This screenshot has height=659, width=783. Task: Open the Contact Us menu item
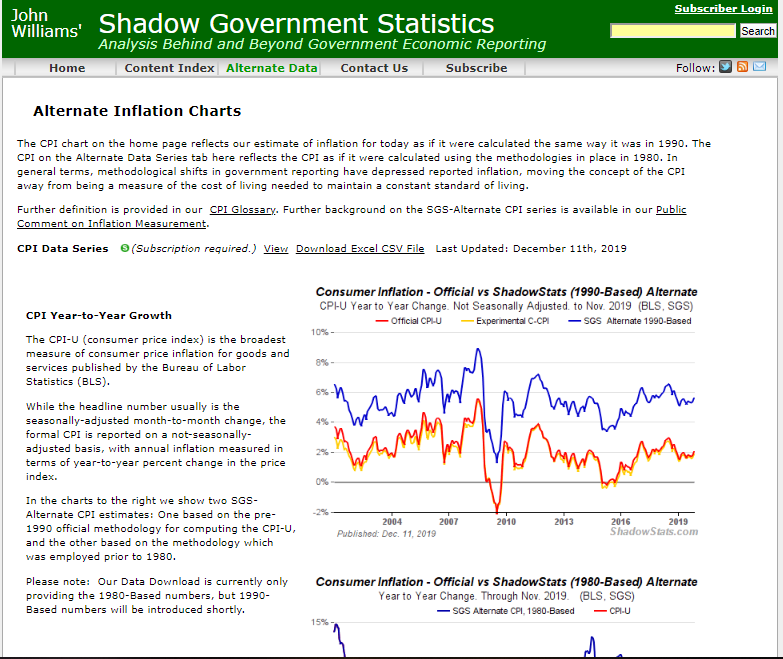374,68
